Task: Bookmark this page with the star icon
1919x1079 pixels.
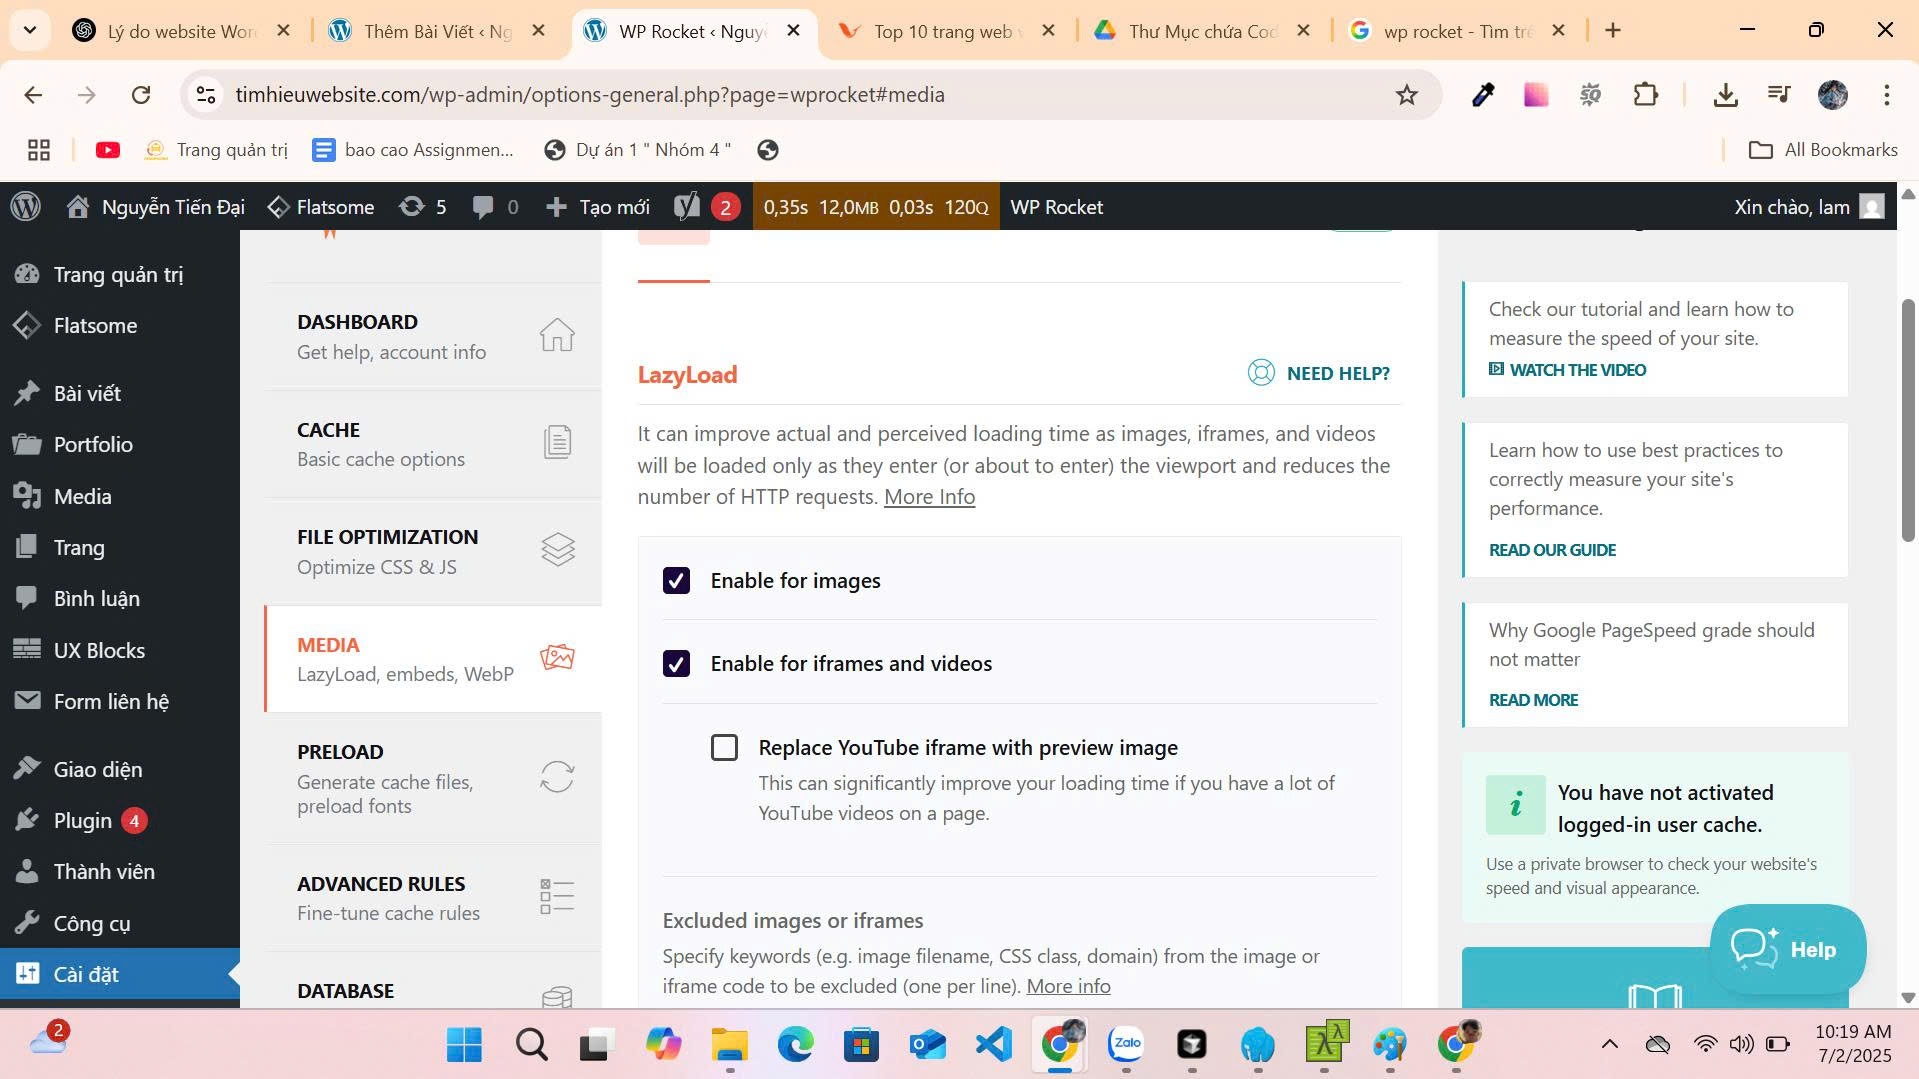Action: click(1406, 95)
